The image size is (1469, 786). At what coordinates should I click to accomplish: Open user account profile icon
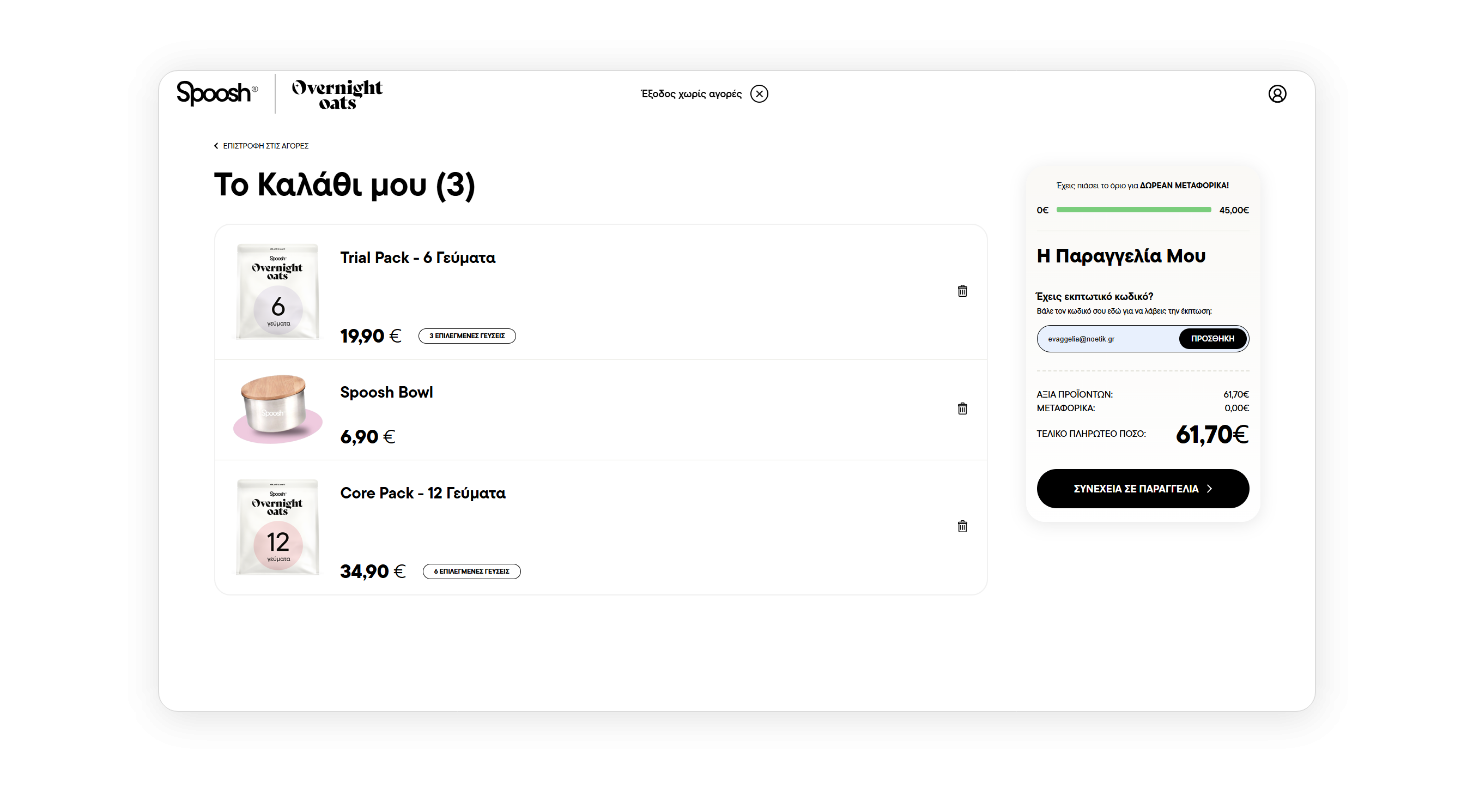point(1277,94)
